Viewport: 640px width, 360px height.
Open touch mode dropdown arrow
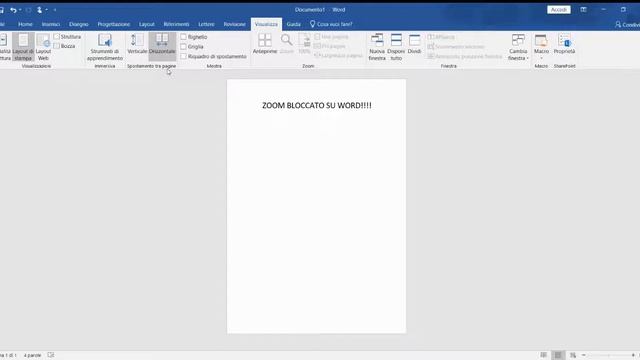pyautogui.click(x=47, y=10)
